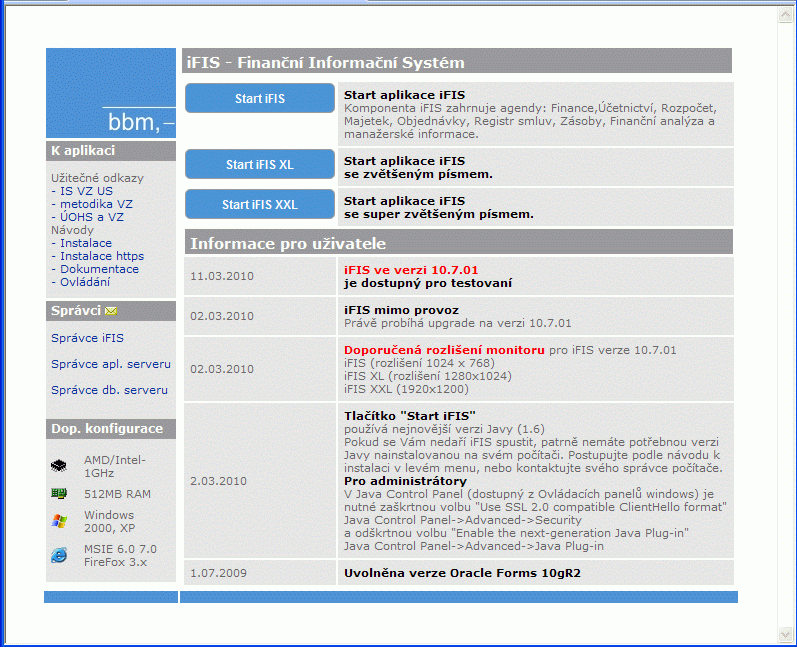Viewport: 797px width, 647px height.
Task: Click the Windows logo icon
Action: pyautogui.click(x=59, y=521)
